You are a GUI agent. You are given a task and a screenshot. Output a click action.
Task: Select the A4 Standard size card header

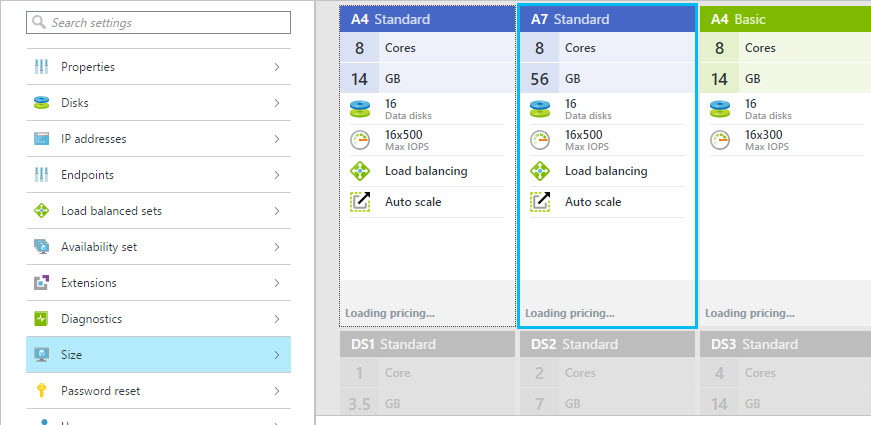(427, 19)
